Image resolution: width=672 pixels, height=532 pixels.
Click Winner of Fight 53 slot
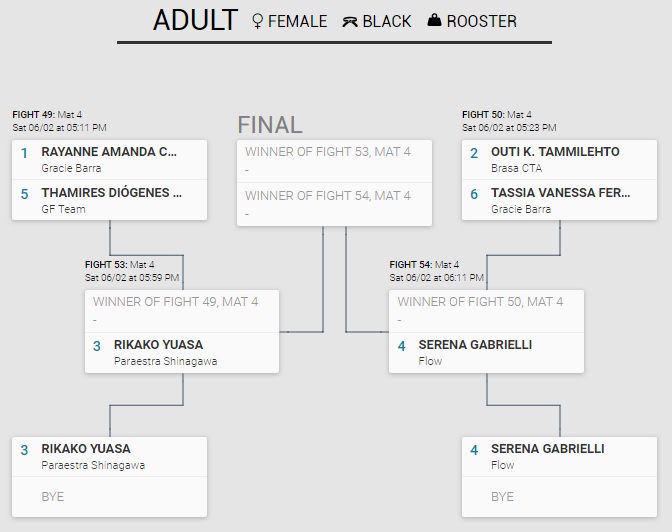(x=327, y=151)
